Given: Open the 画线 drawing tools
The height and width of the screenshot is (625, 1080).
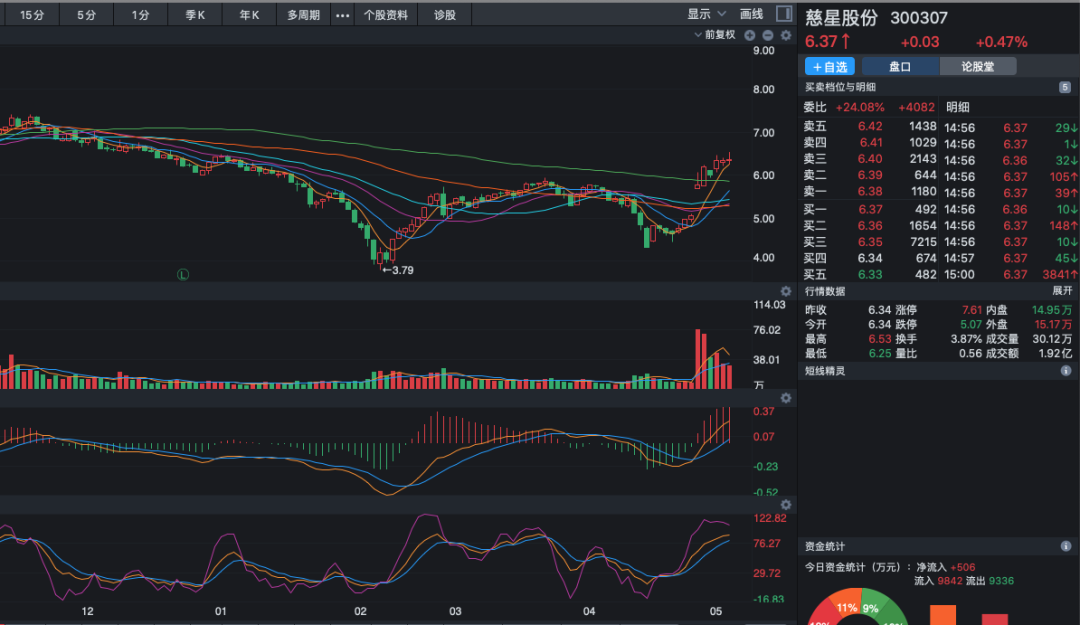Looking at the screenshot, I should [x=751, y=14].
